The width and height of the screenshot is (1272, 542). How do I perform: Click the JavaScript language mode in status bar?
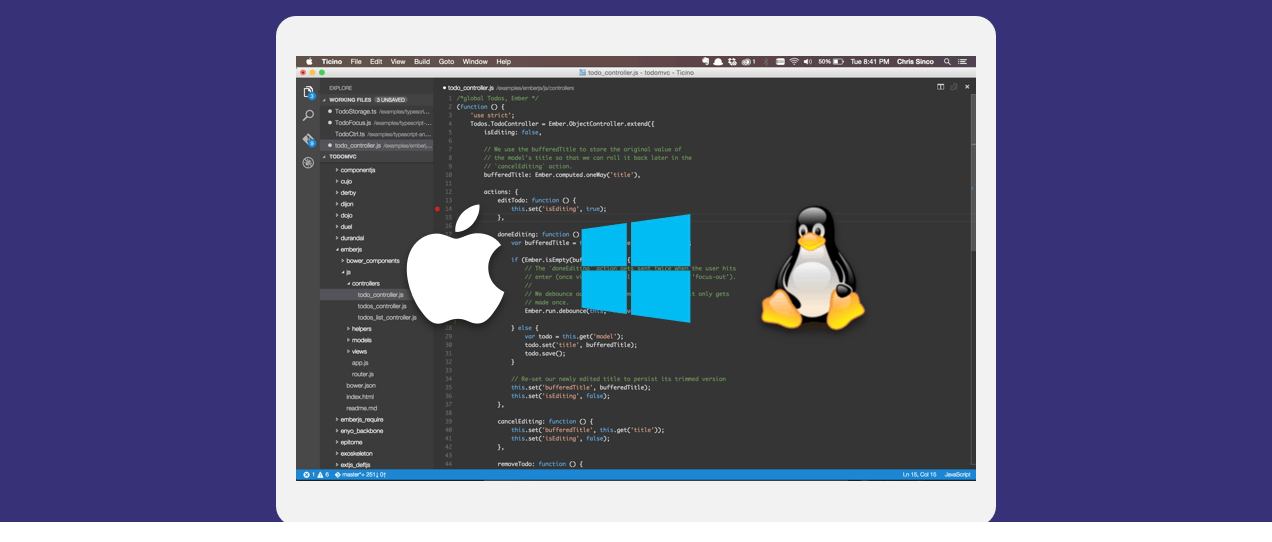tap(957, 474)
